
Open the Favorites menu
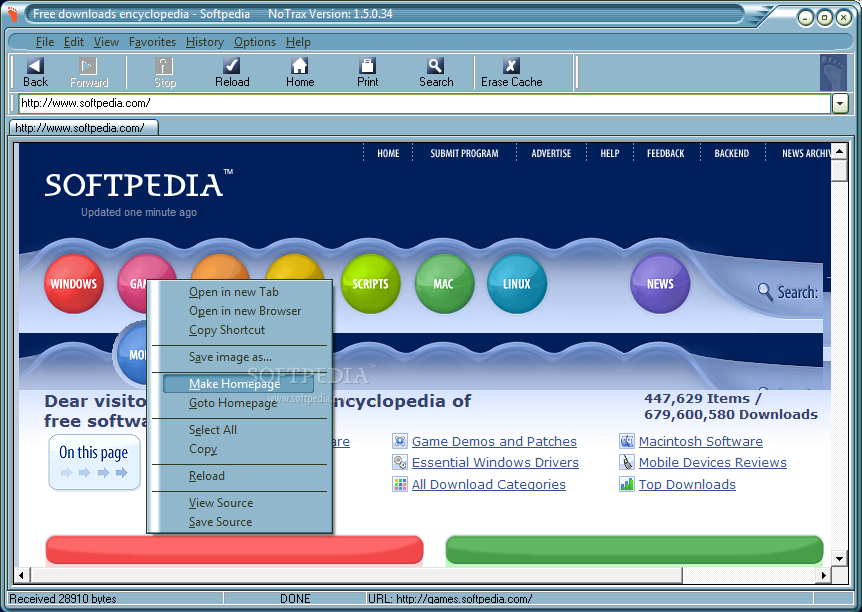152,42
